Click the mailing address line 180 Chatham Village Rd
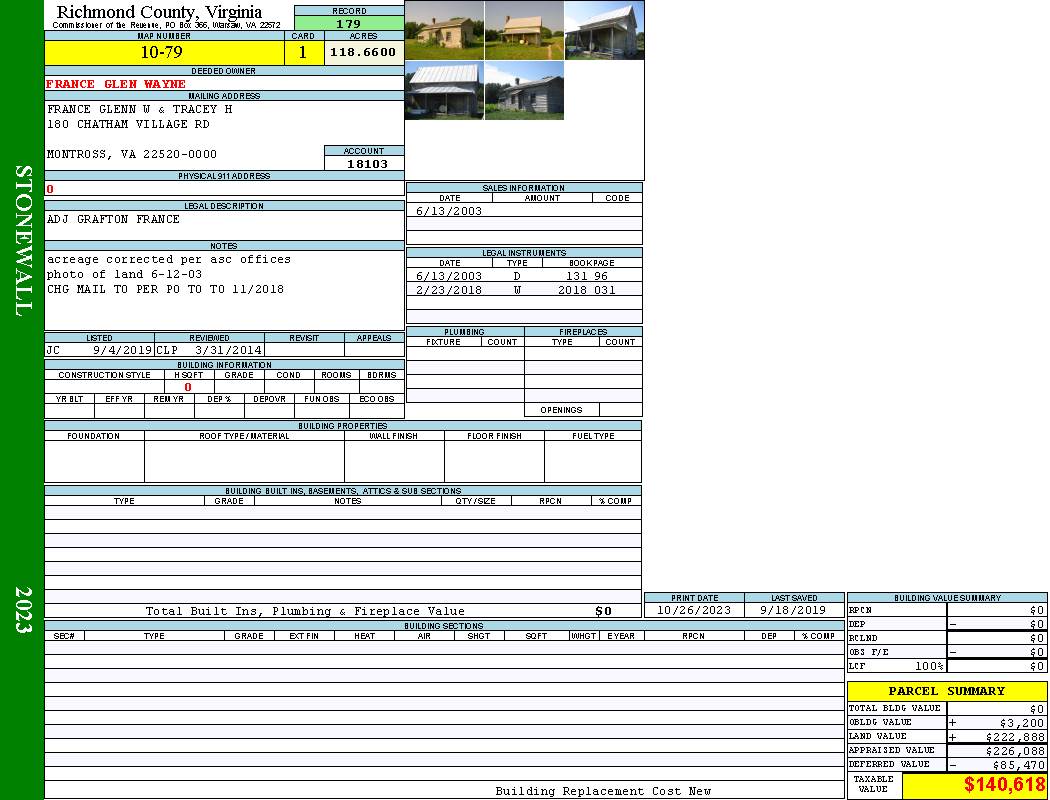The height and width of the screenshot is (800, 1050). click(128, 124)
